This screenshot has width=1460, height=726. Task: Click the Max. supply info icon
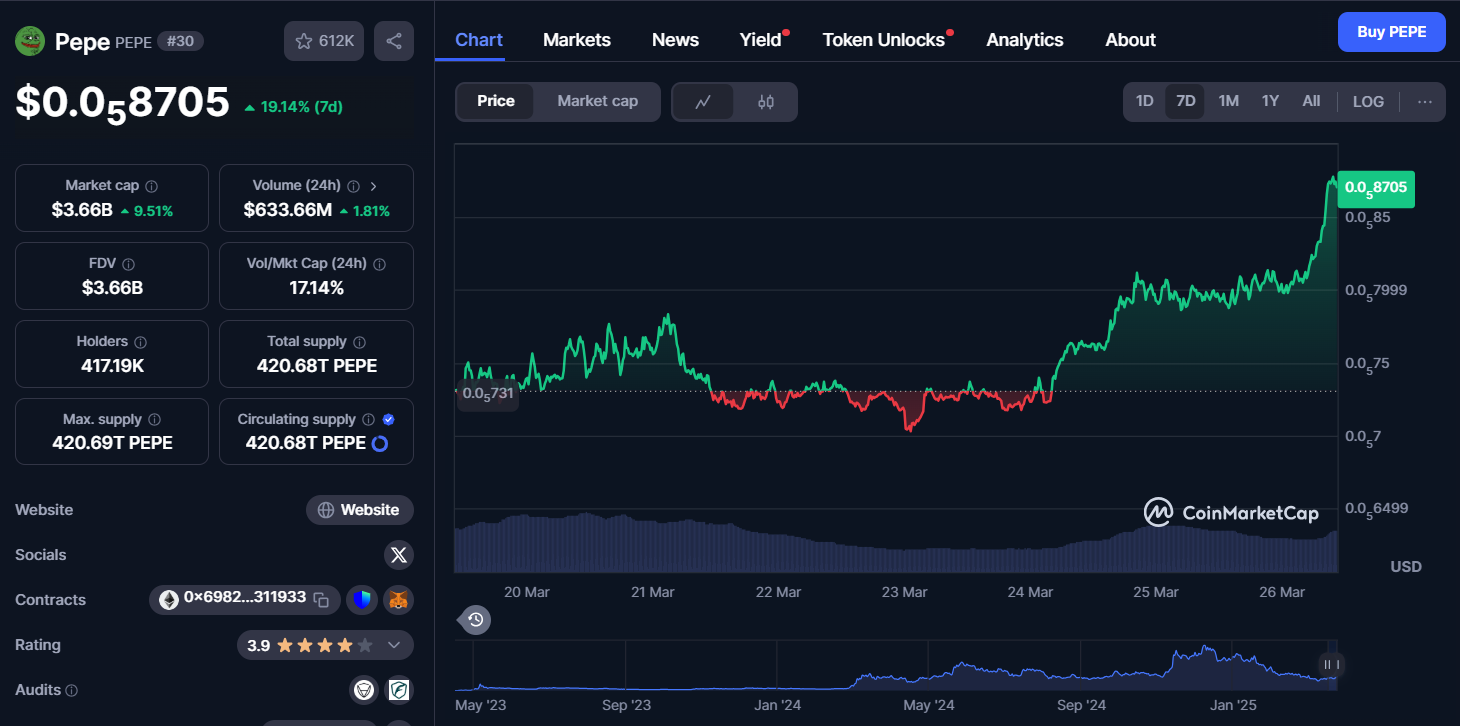154,420
